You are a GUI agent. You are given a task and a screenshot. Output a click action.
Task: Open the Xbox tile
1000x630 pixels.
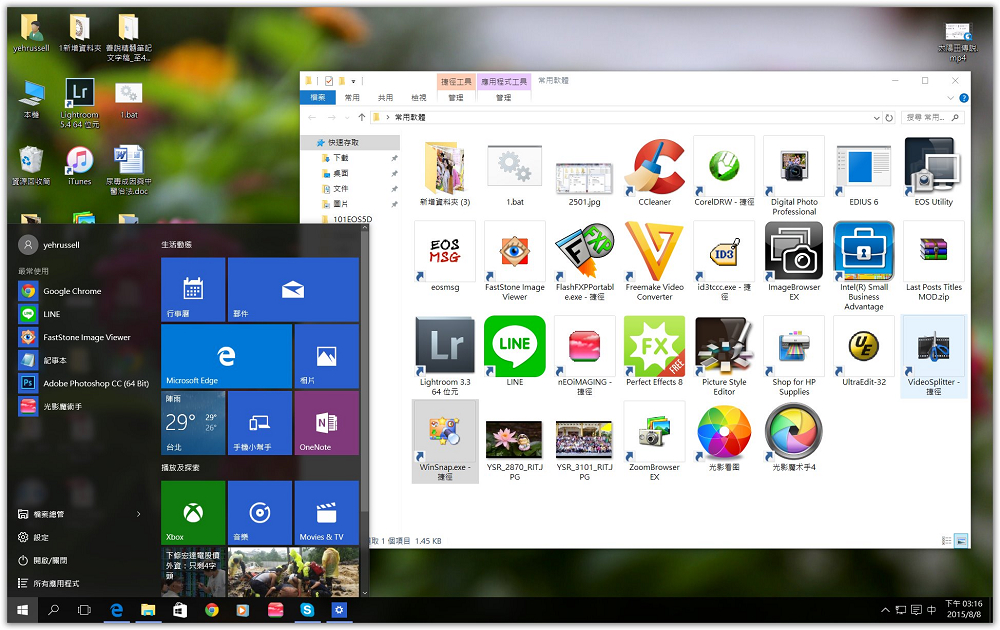tap(193, 513)
